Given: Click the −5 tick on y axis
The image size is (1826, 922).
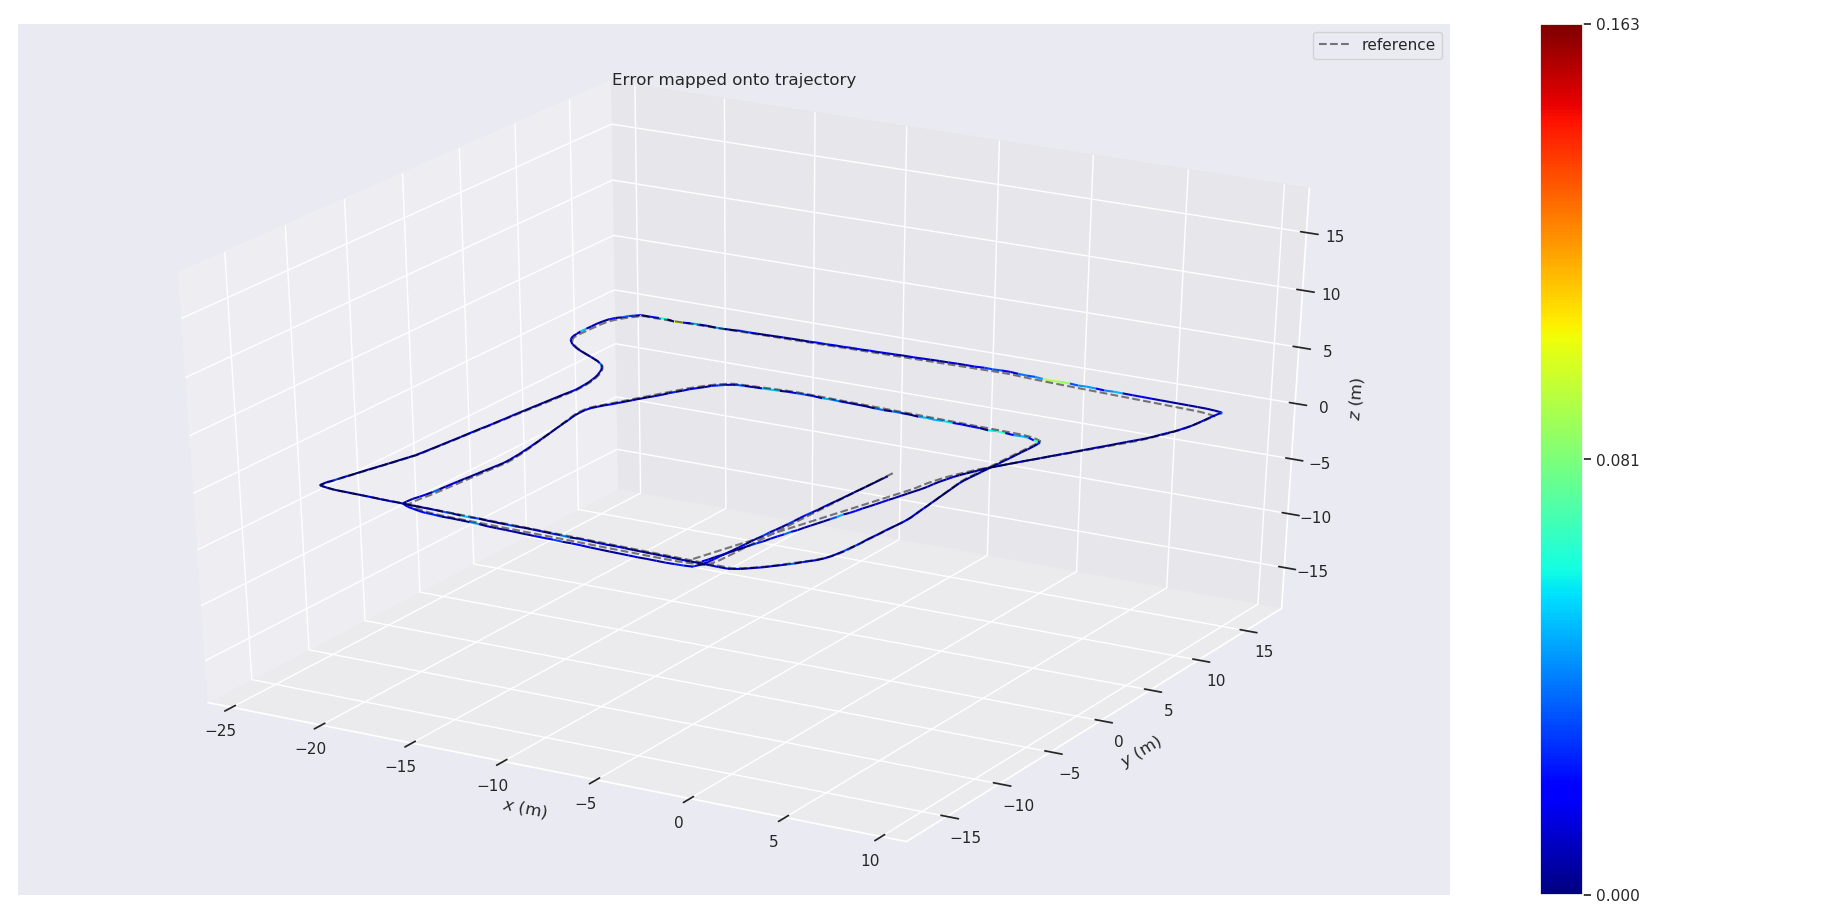Looking at the screenshot, I should 1069,774.
